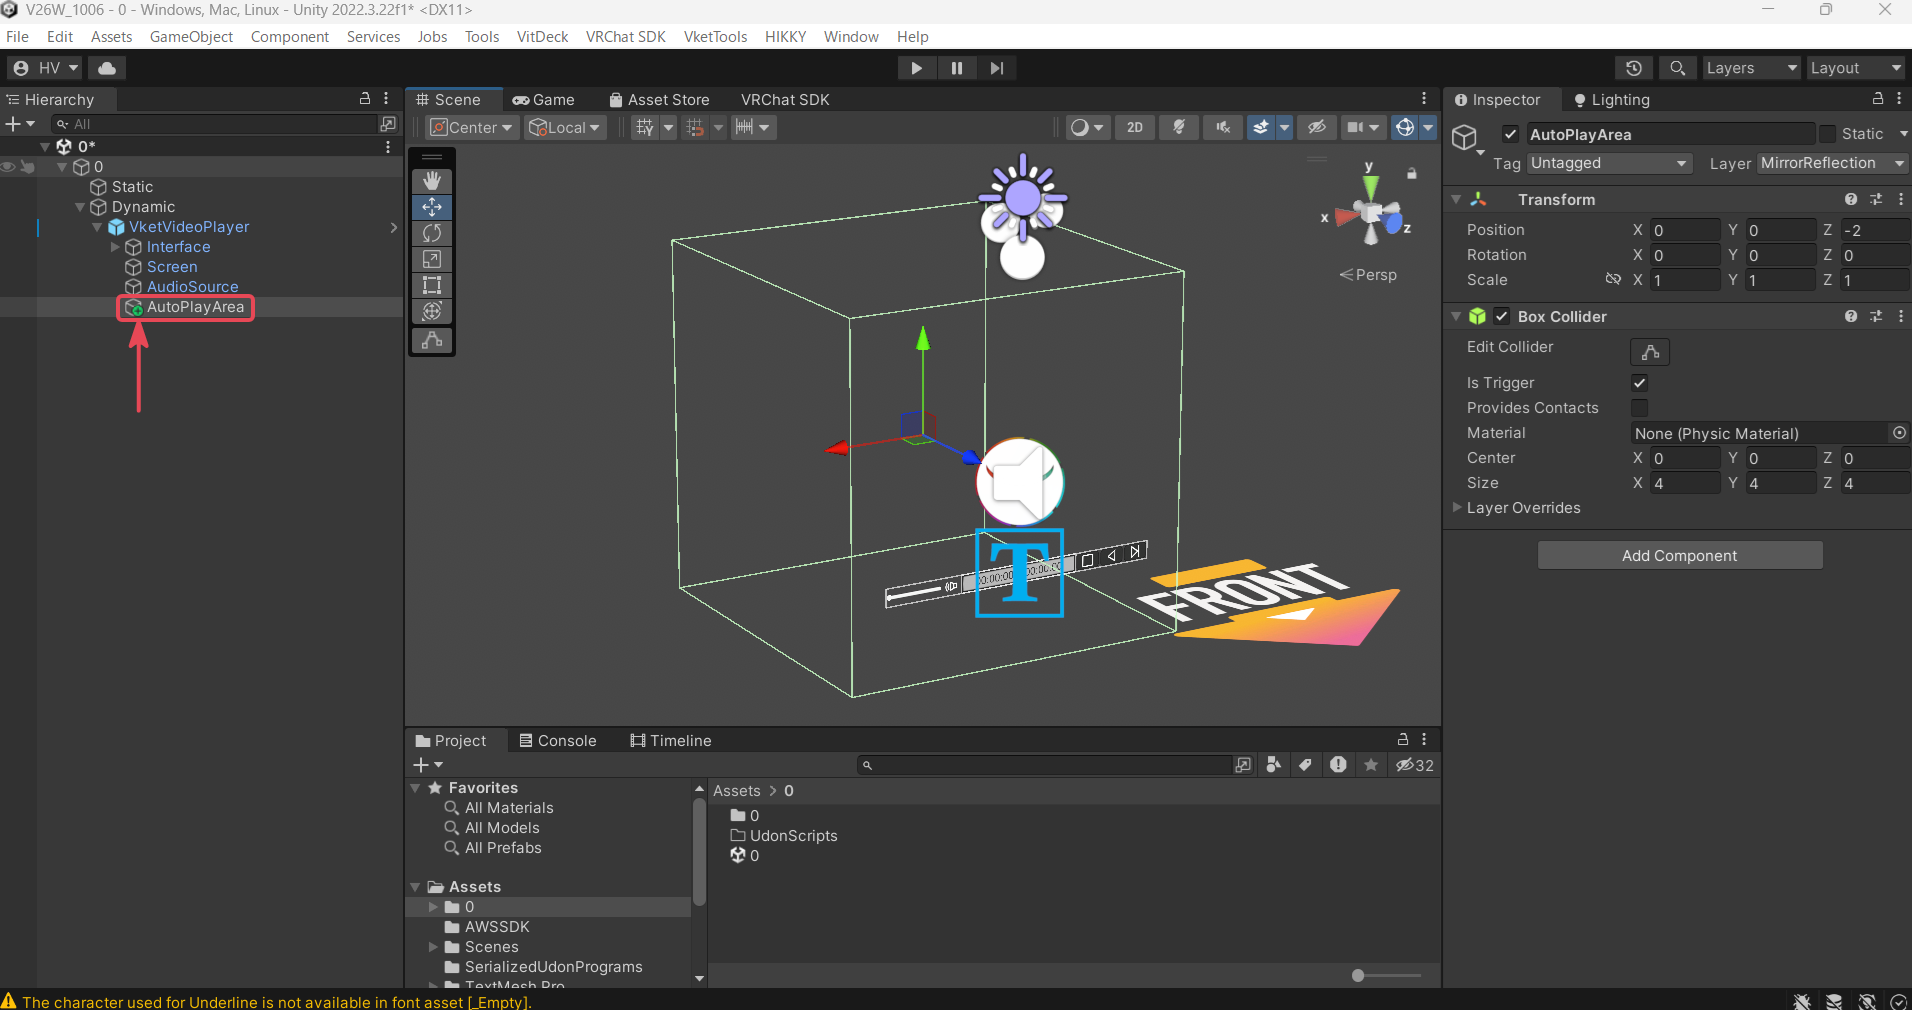
Task: Click the Play button
Action: coord(916,68)
